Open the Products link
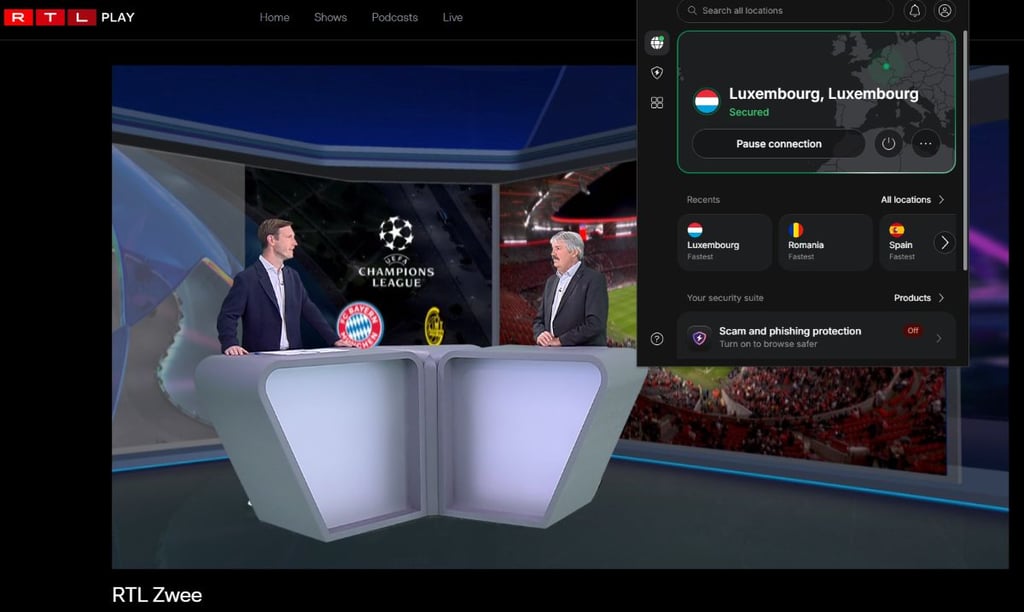 tap(919, 298)
